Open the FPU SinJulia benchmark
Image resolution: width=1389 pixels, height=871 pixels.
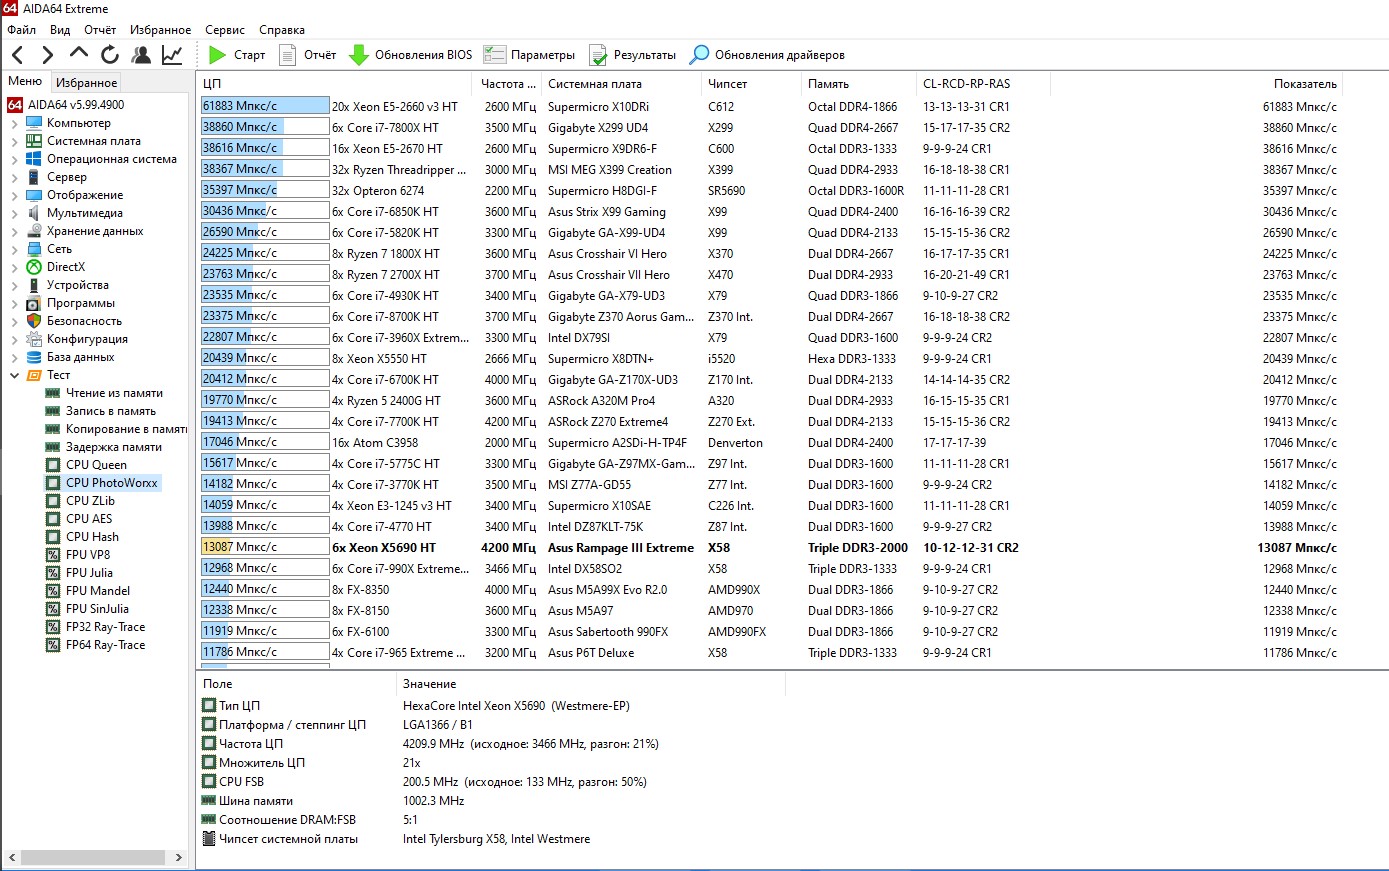click(87, 609)
